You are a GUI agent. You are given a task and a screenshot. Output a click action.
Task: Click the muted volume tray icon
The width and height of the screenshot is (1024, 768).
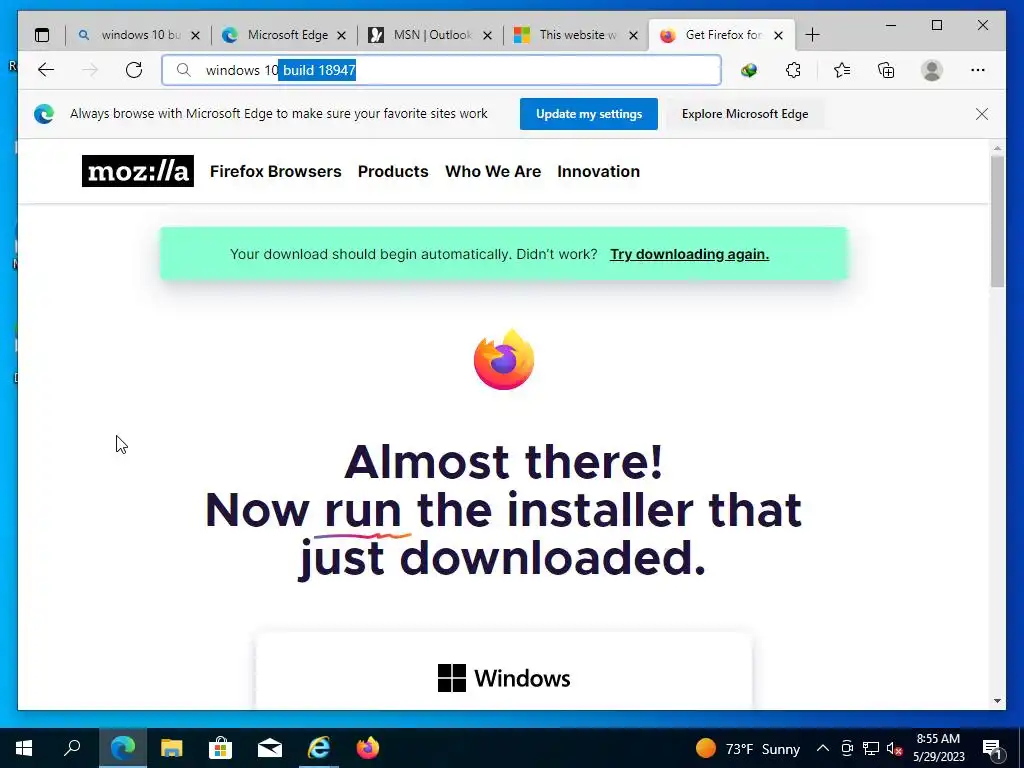click(x=894, y=748)
